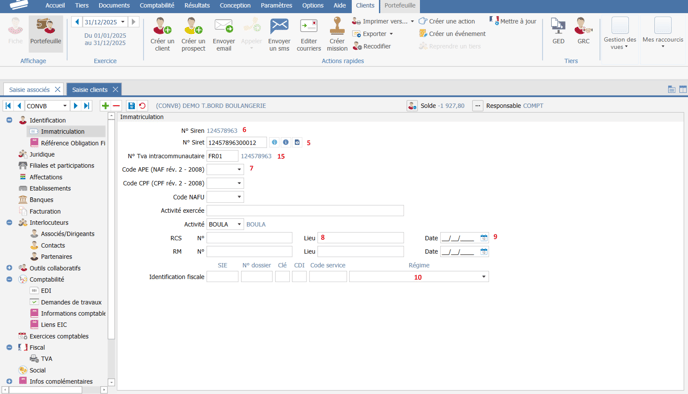
Task: Collapse Fiscal tree node
Action: 9,347
